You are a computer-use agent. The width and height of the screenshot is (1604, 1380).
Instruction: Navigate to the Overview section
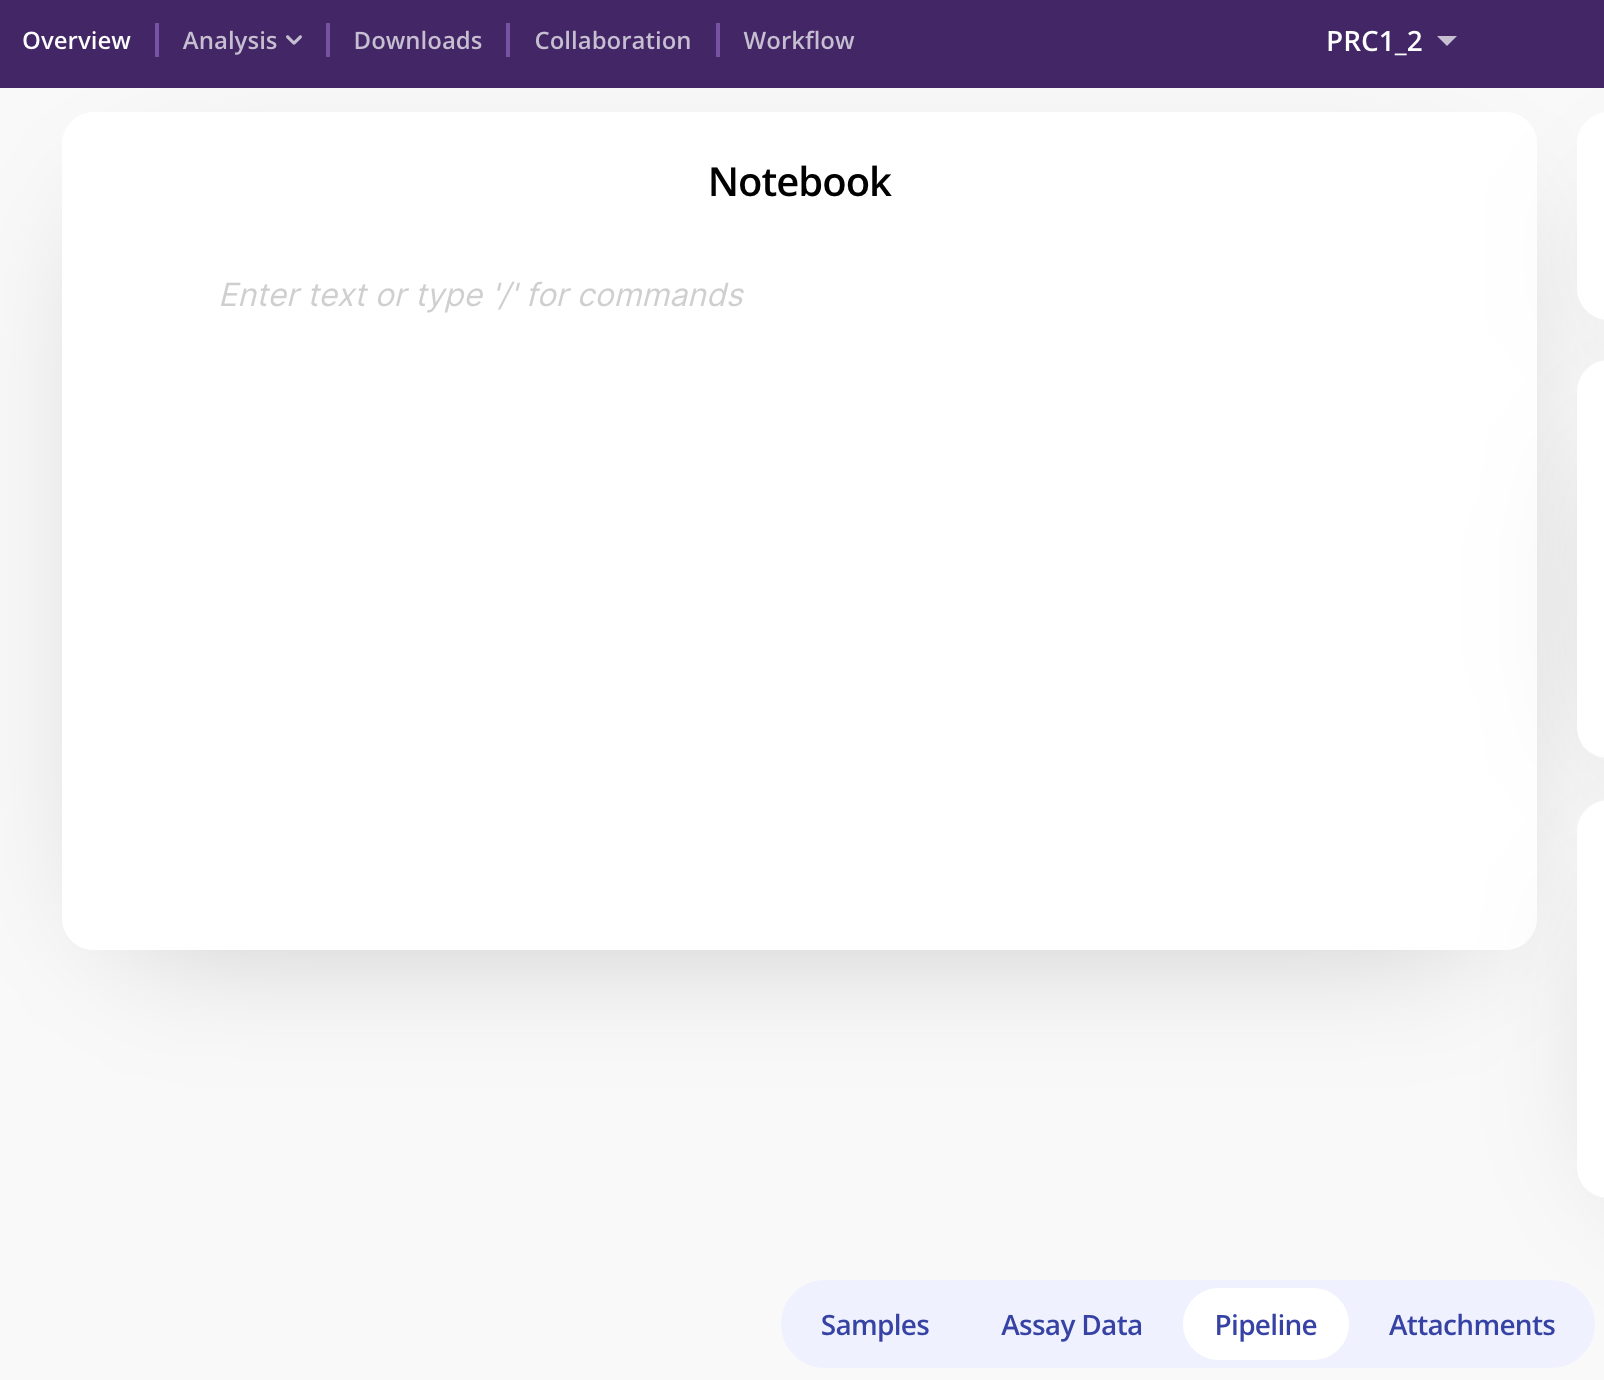point(77,40)
